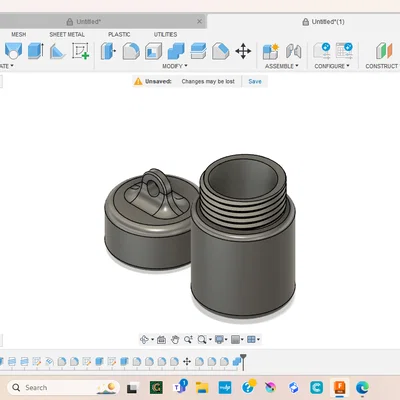
Task: Select the Pan hand tool
Action: pos(175,340)
